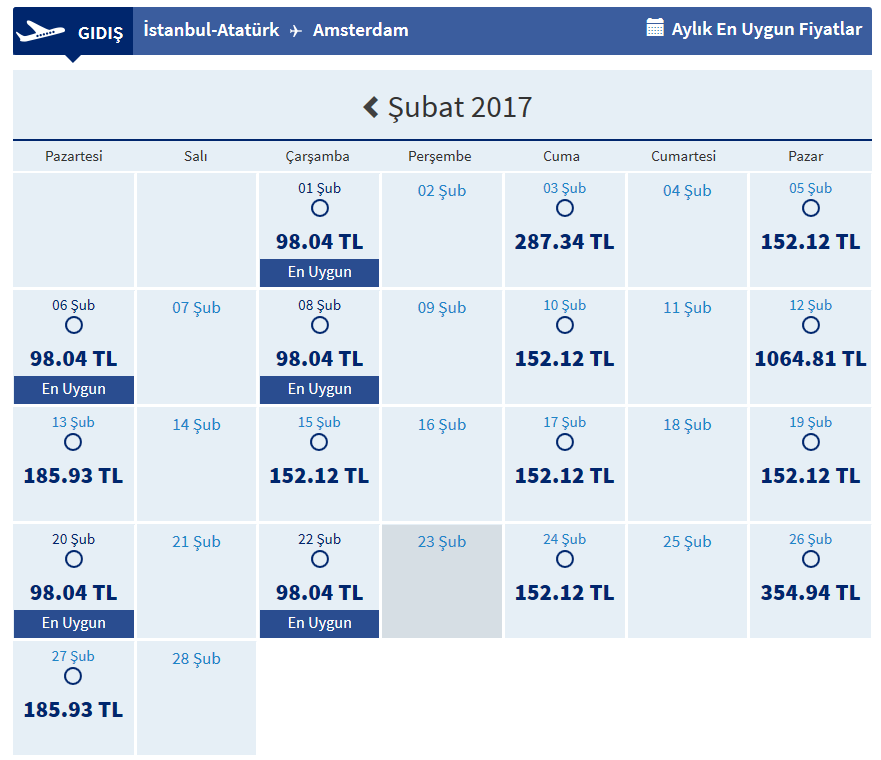Click the Şubat 2017 month title
The image size is (881, 760).
[459, 107]
